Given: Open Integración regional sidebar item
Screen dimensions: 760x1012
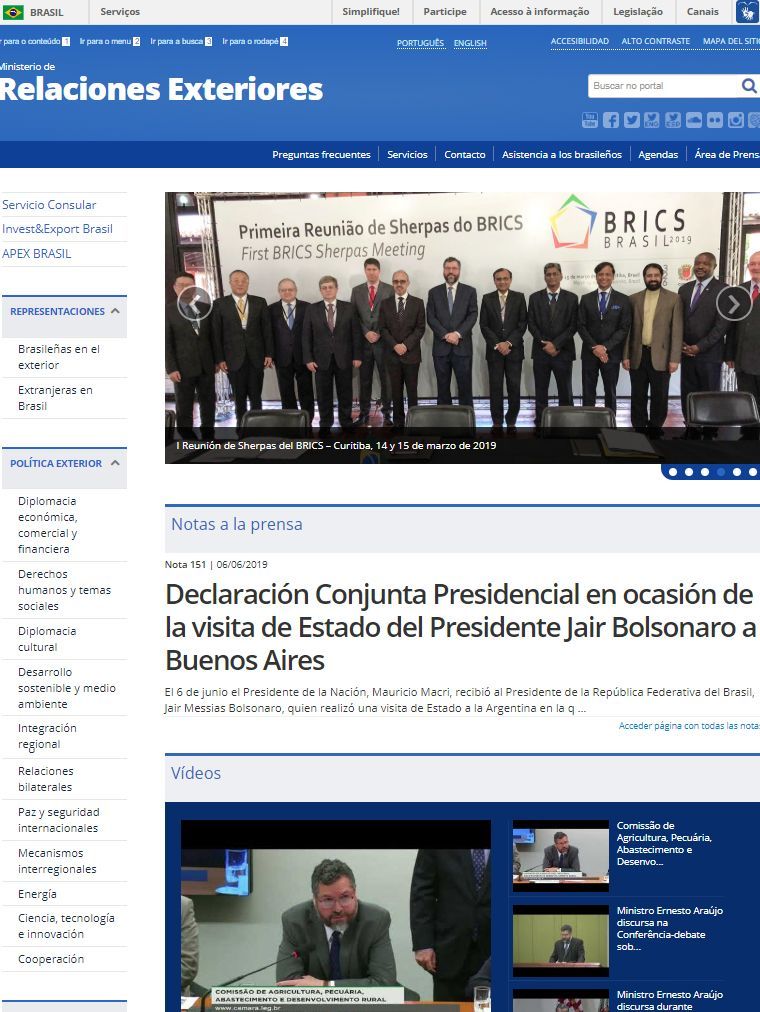Looking at the screenshot, I should tap(47, 736).
